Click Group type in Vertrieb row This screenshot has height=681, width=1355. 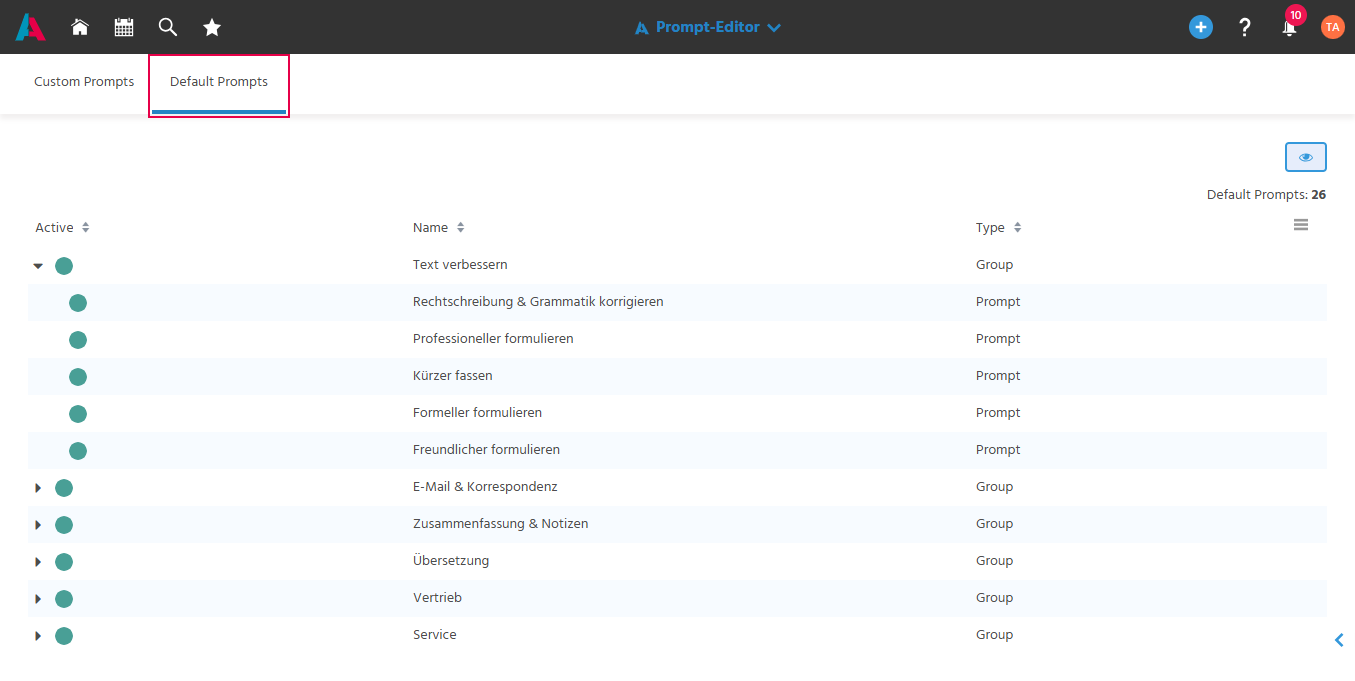click(995, 598)
